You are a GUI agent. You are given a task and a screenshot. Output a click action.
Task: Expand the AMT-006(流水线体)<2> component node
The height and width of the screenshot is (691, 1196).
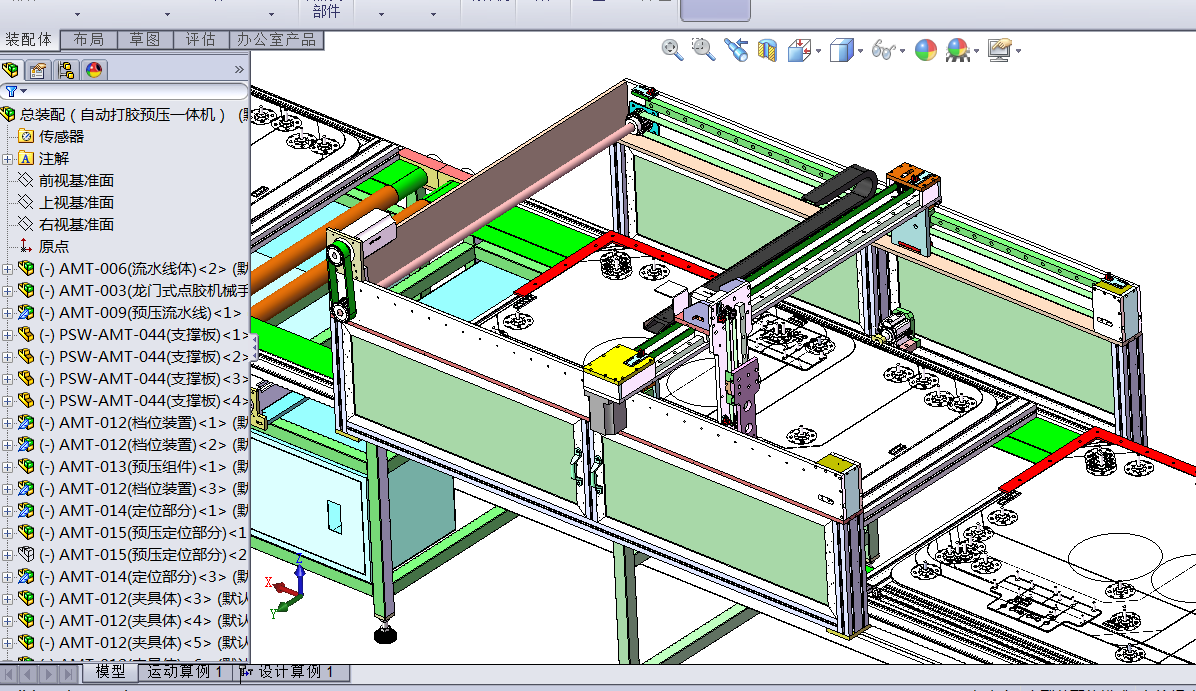(8, 269)
